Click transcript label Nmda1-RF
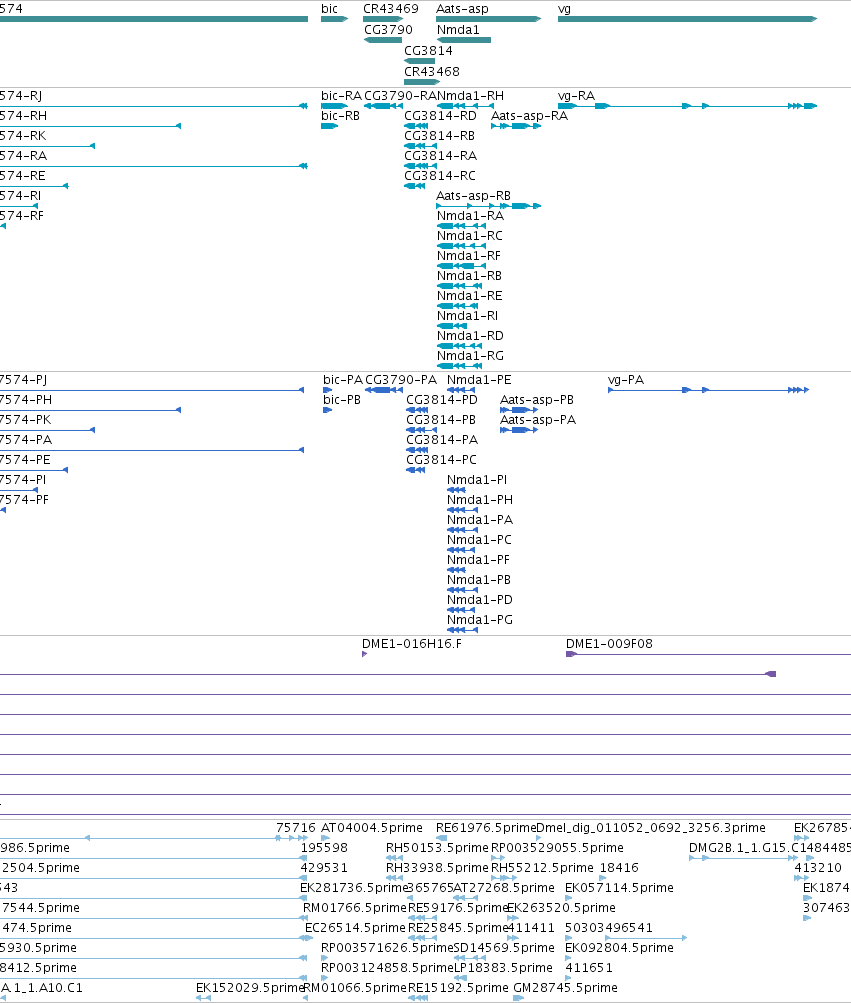The width and height of the screenshot is (851, 1003). (x=469, y=256)
